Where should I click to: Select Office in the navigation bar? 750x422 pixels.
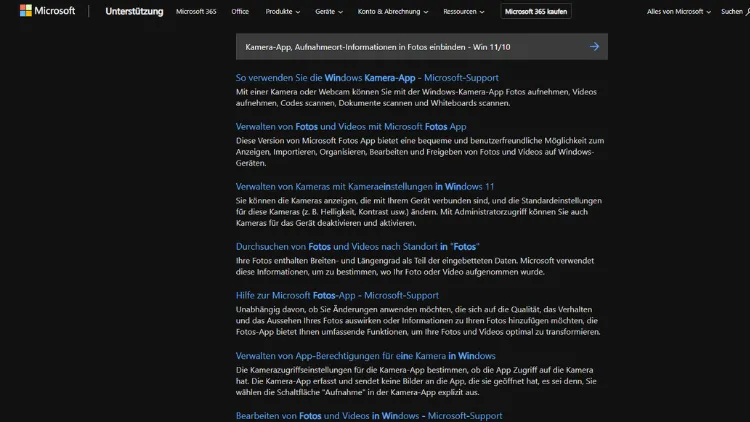[240, 12]
